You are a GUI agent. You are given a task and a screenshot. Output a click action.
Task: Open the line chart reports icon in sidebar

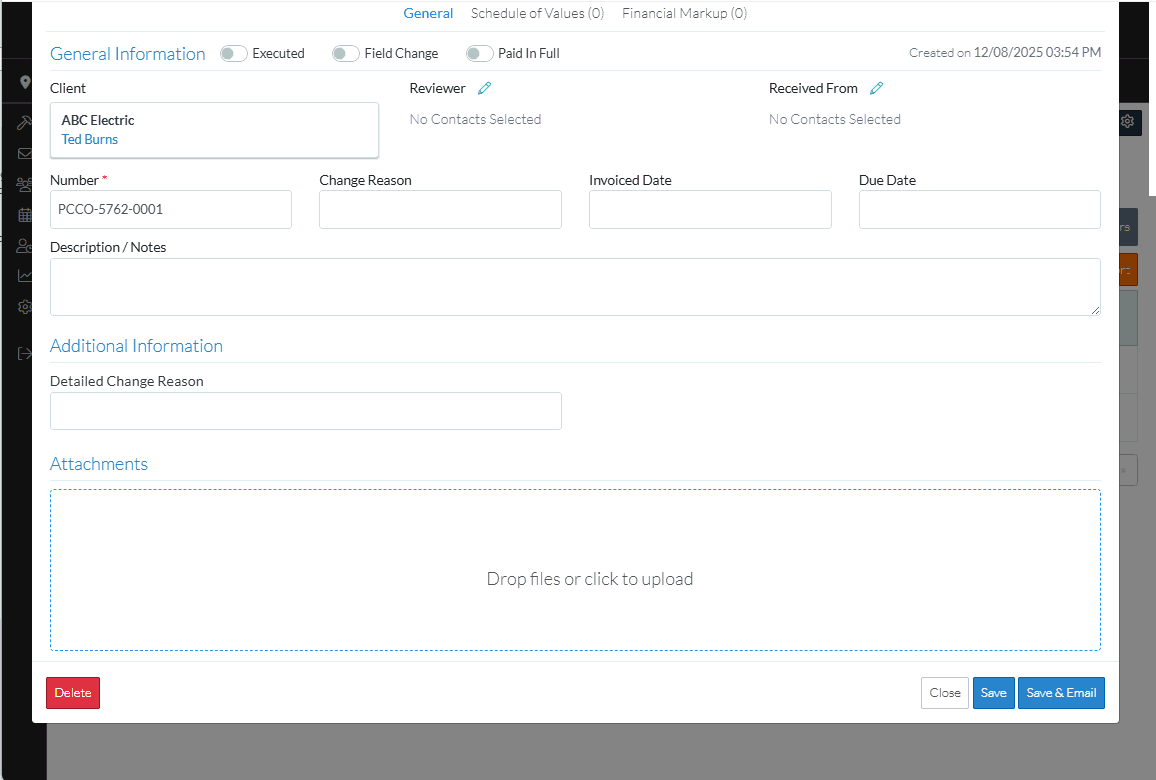[25, 276]
